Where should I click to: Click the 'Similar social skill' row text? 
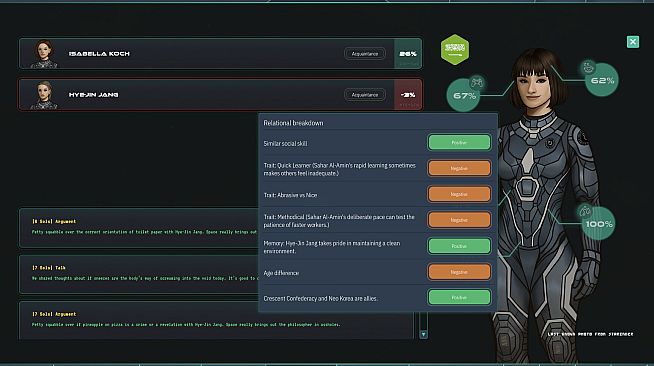pos(285,143)
